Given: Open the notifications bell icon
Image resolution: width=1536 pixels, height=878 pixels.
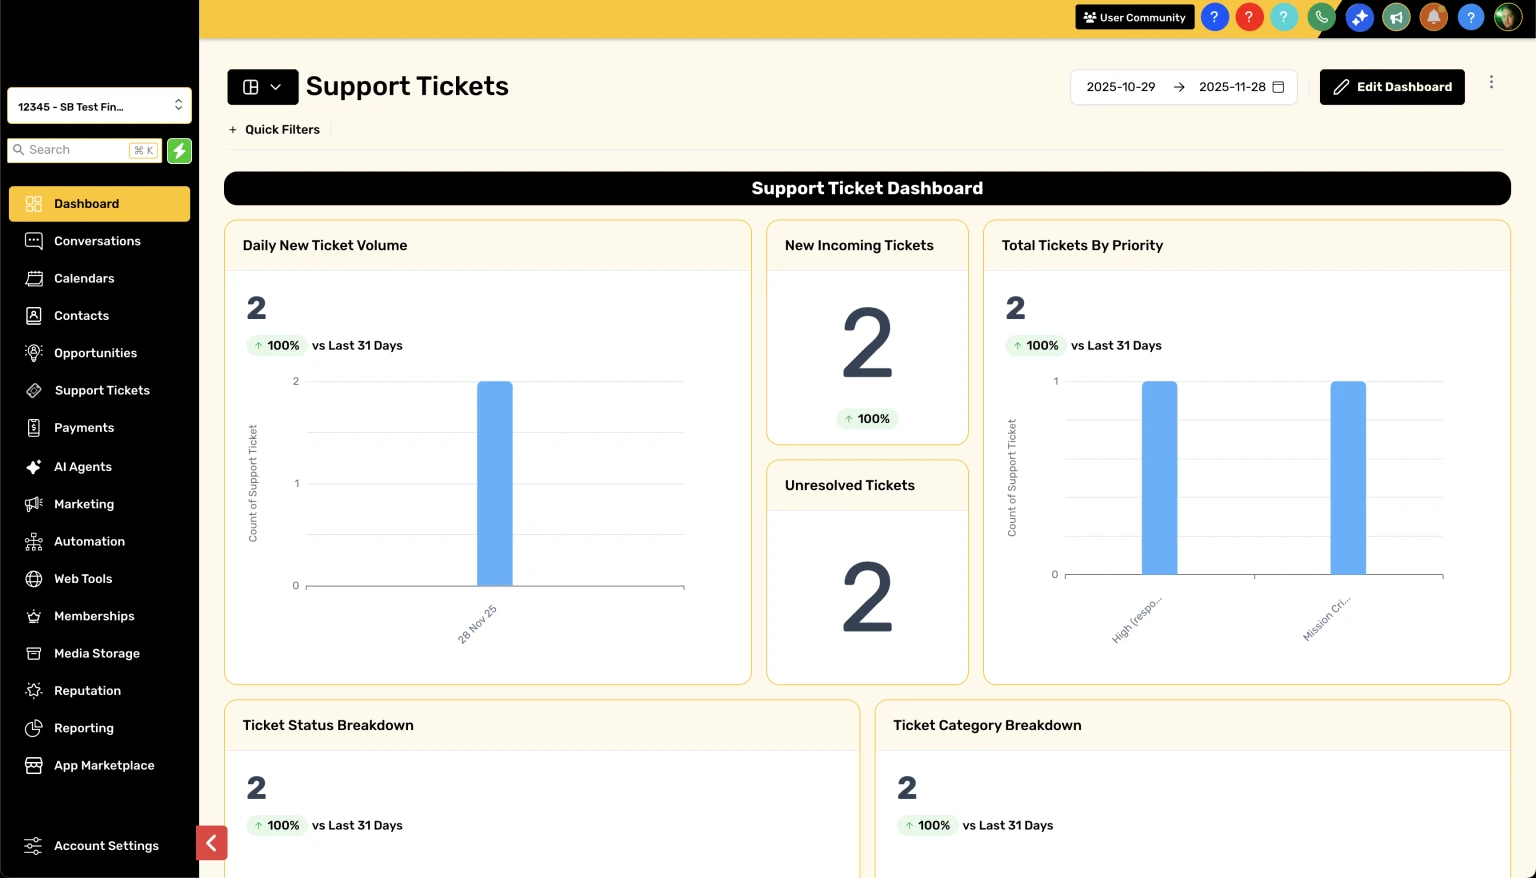Looking at the screenshot, I should point(1433,17).
